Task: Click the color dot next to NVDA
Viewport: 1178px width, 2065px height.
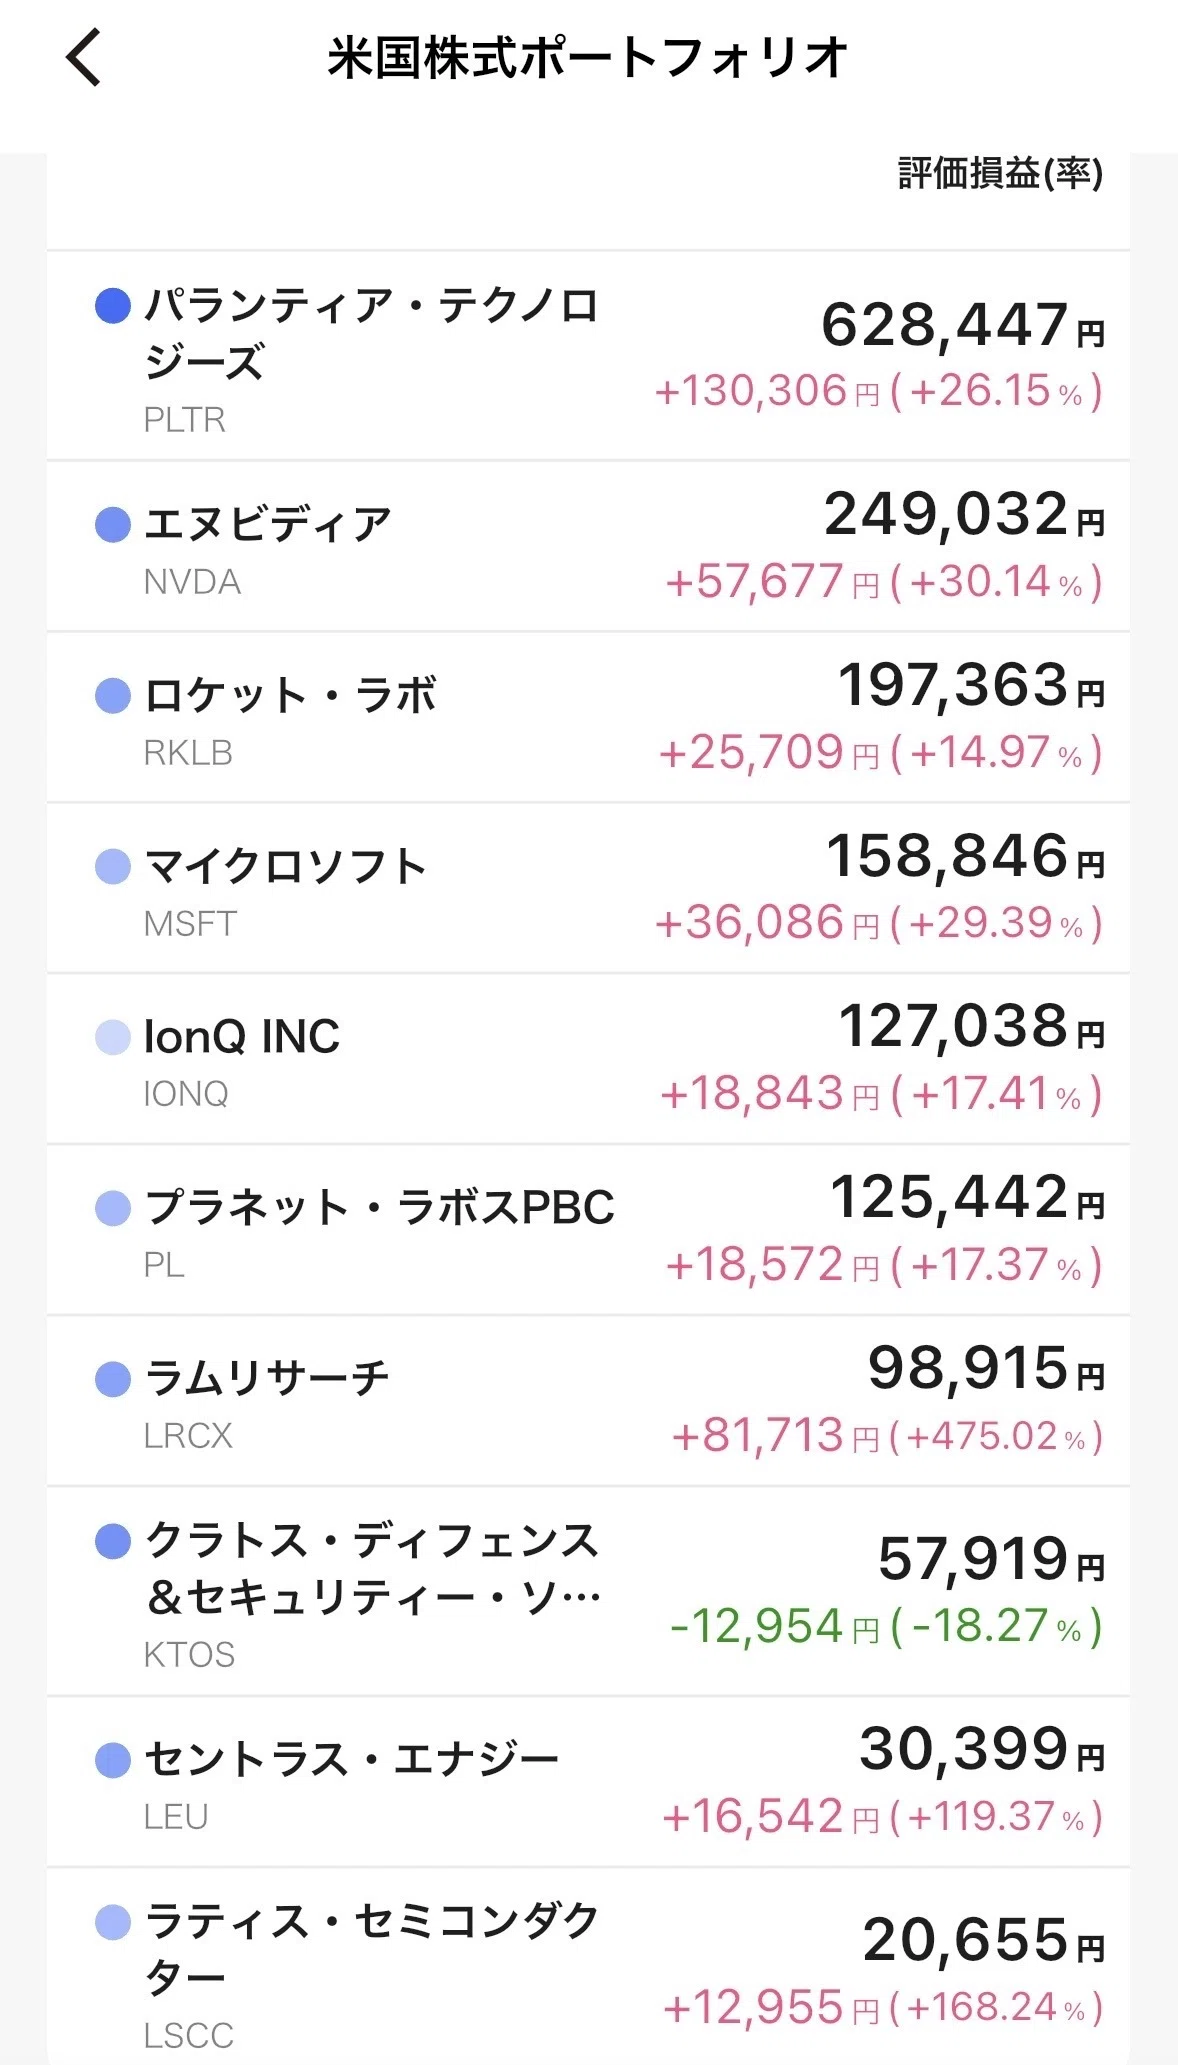Action: 113,525
